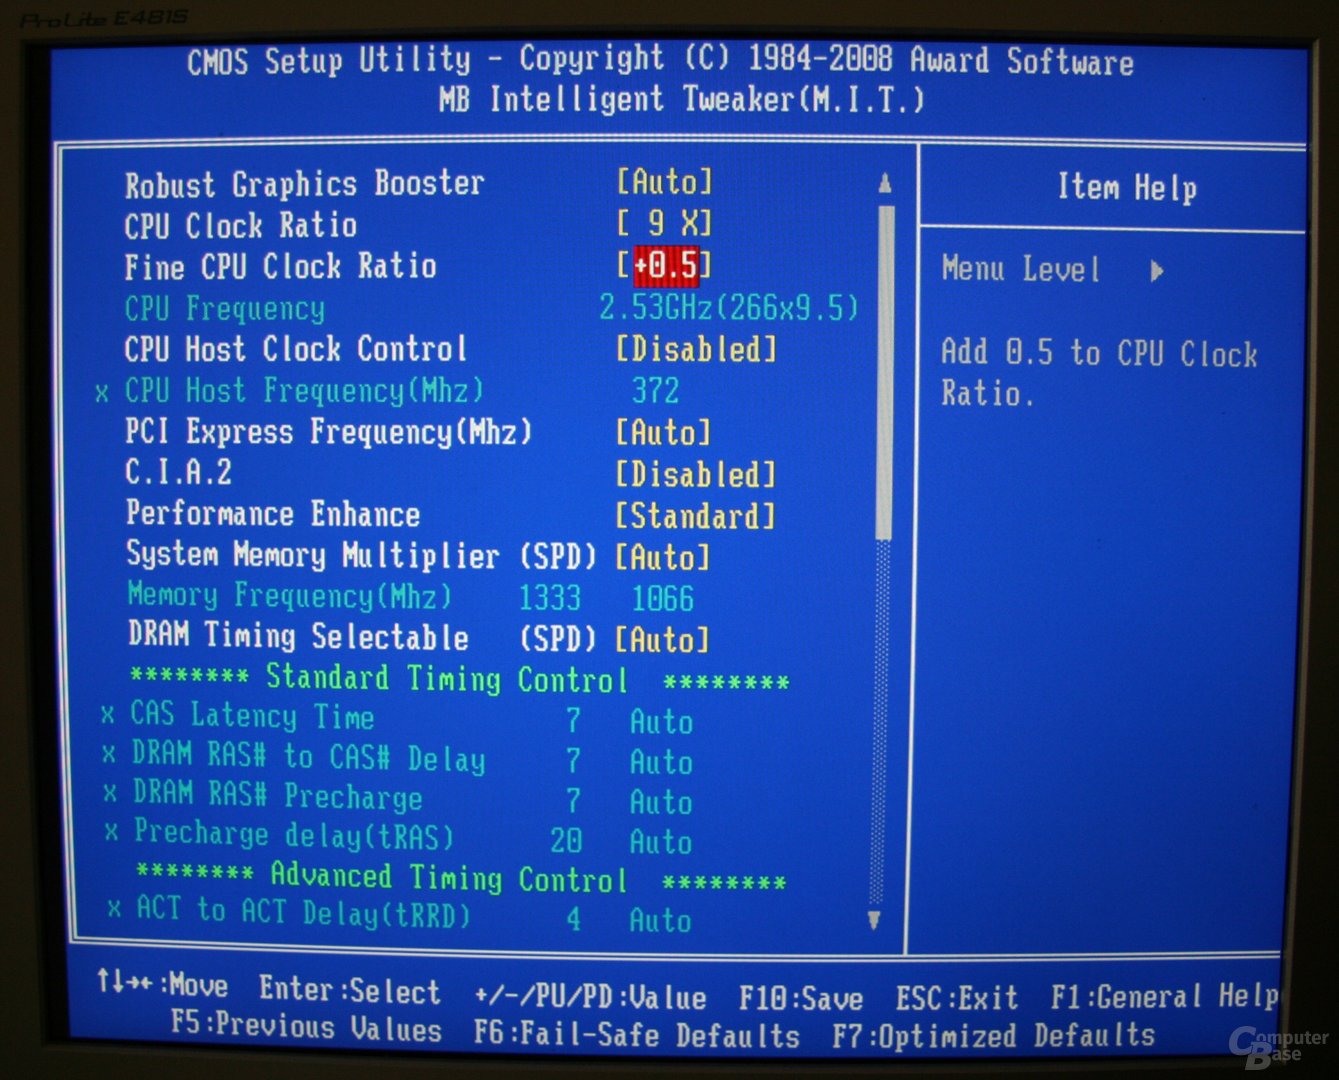
Task: Click the Menu Level arrow indicator
Action: click(x=1157, y=270)
